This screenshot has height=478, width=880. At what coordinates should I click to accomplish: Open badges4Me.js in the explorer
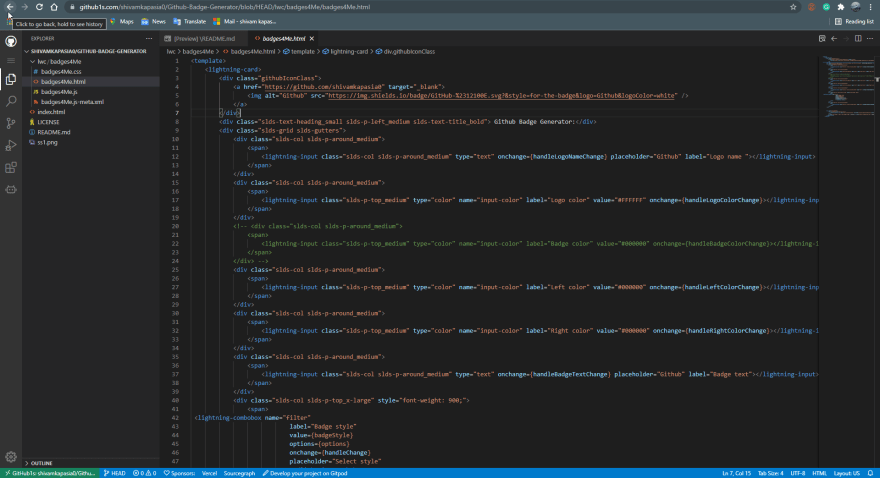[x=59, y=91]
